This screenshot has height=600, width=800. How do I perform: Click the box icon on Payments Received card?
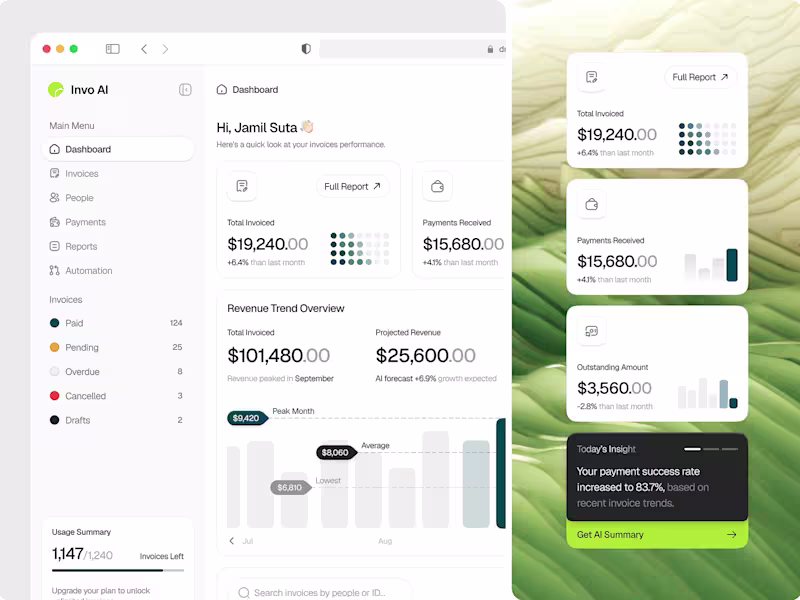pyautogui.click(x=437, y=186)
